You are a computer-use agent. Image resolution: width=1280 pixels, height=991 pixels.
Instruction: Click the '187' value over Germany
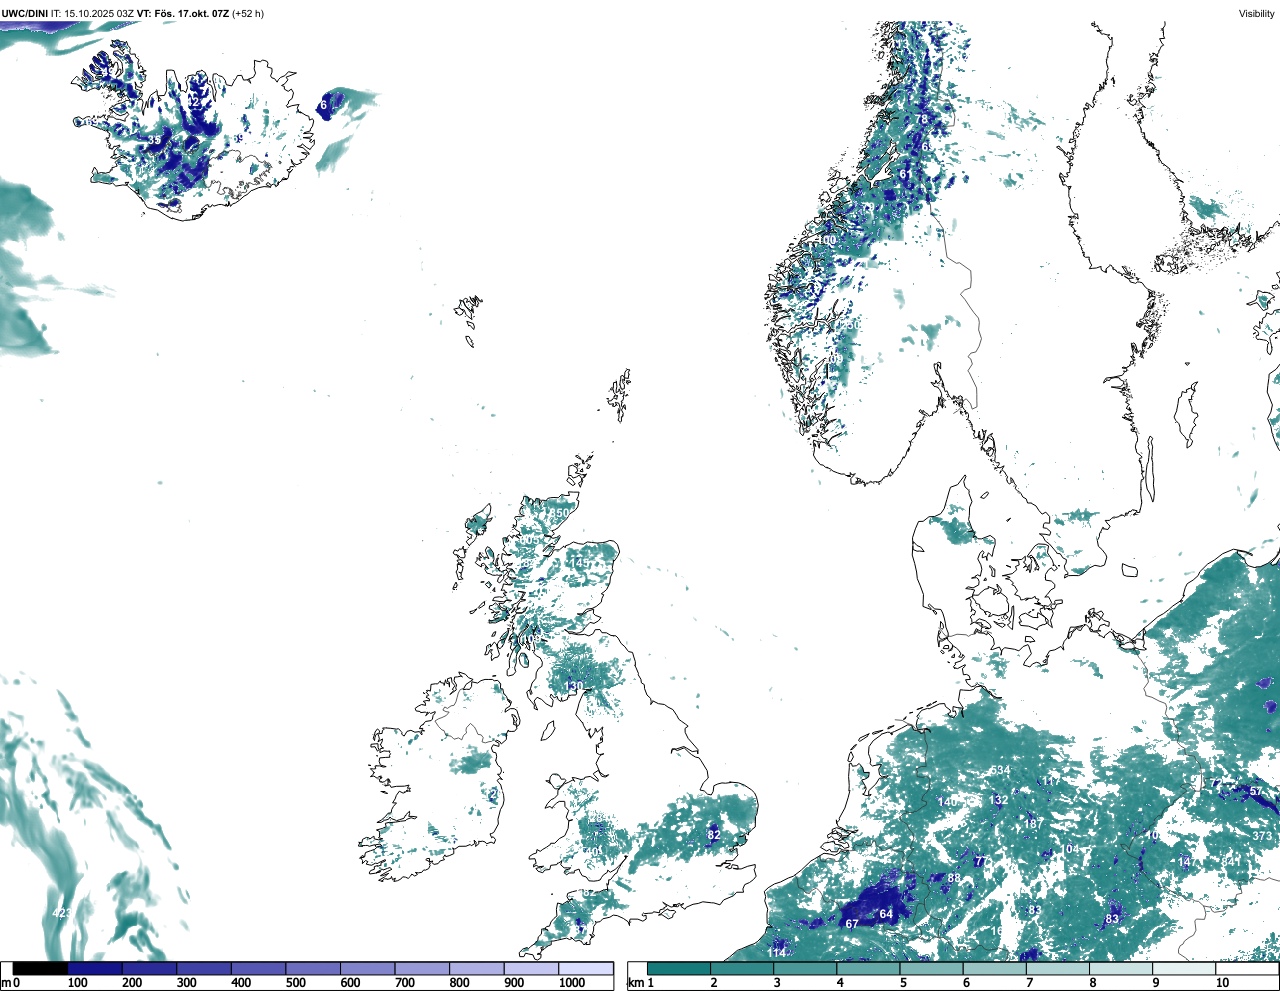coord(1034,824)
